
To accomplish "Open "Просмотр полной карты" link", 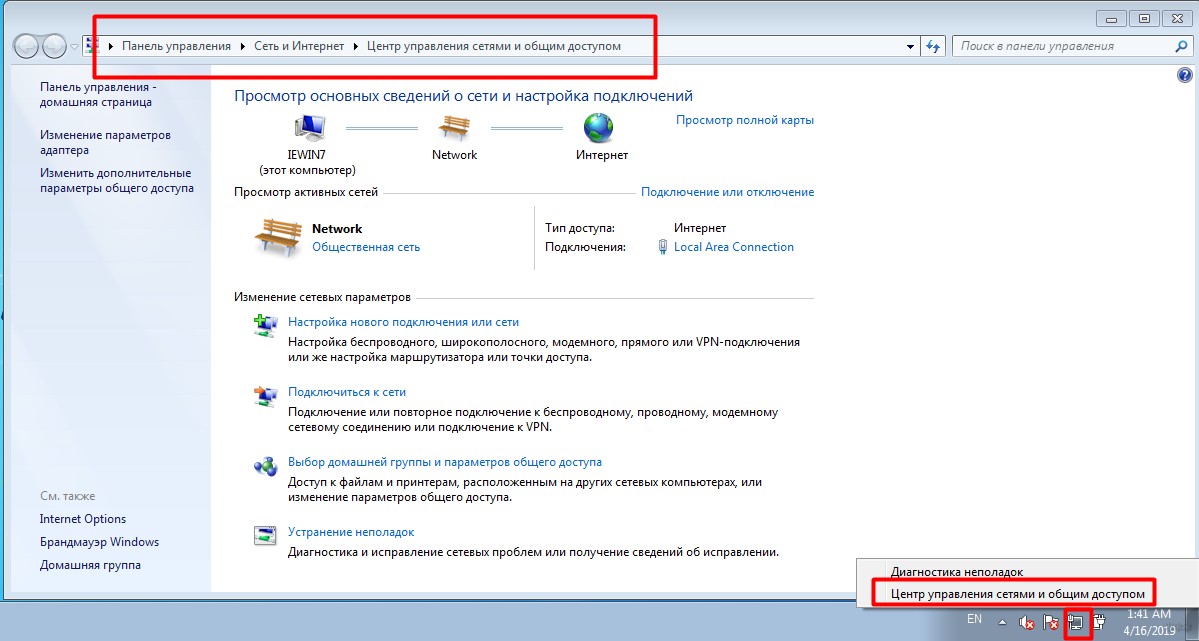I will (x=744, y=120).
